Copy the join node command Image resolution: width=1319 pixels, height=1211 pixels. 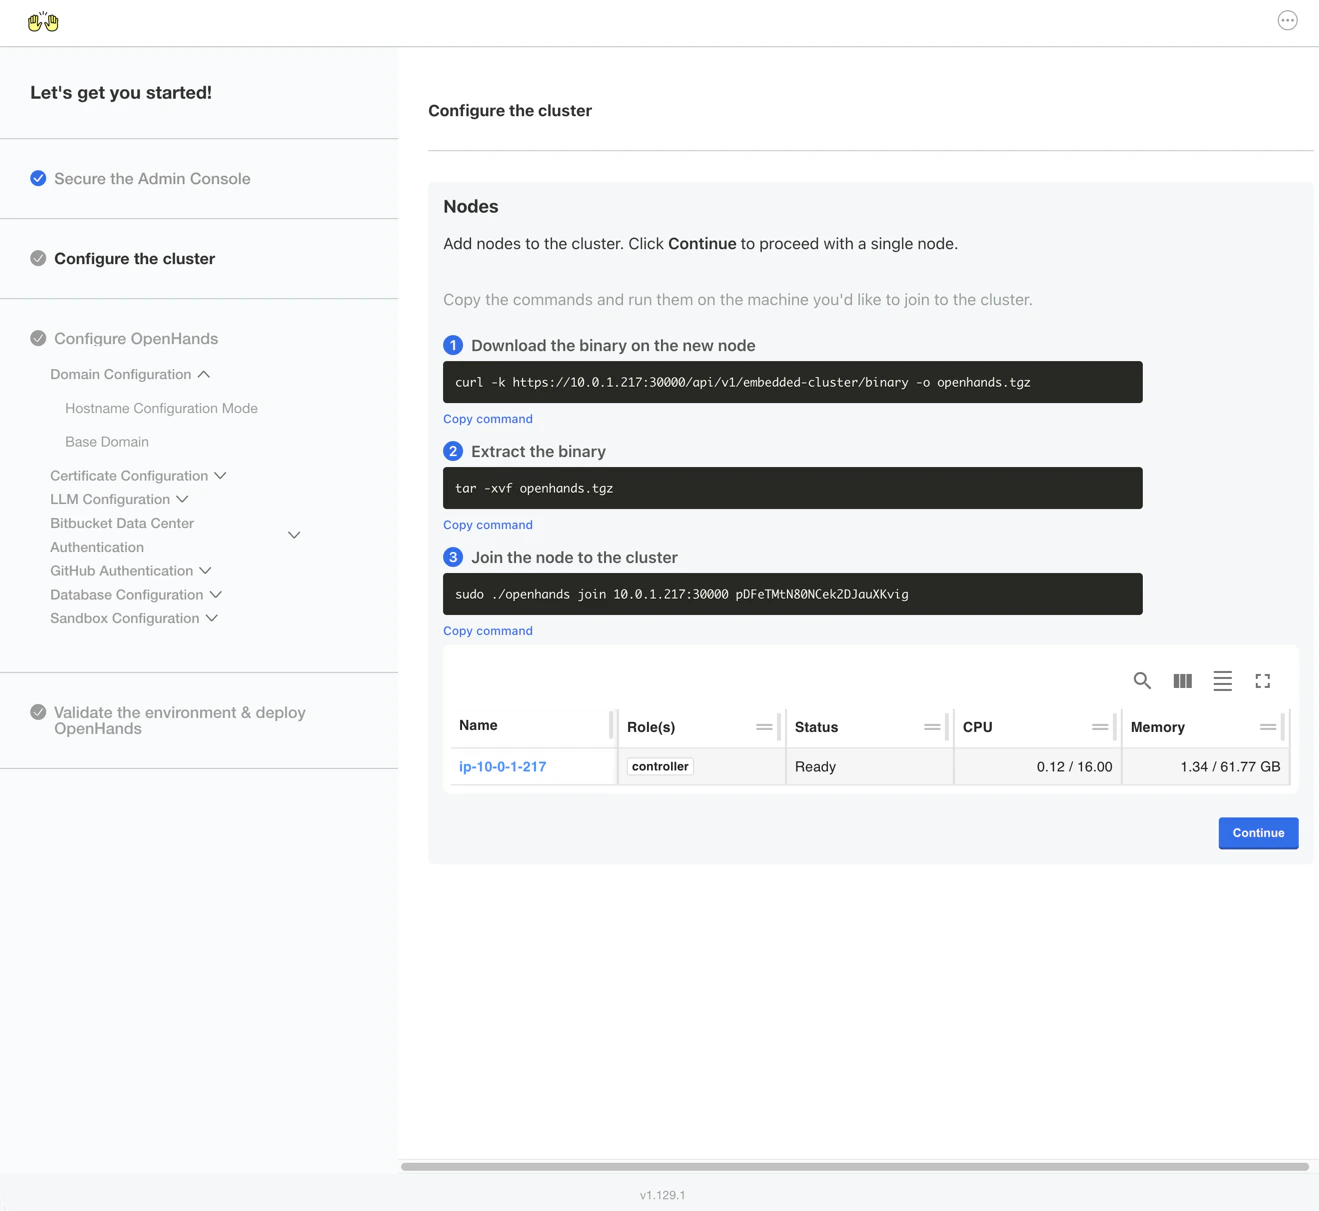click(487, 630)
